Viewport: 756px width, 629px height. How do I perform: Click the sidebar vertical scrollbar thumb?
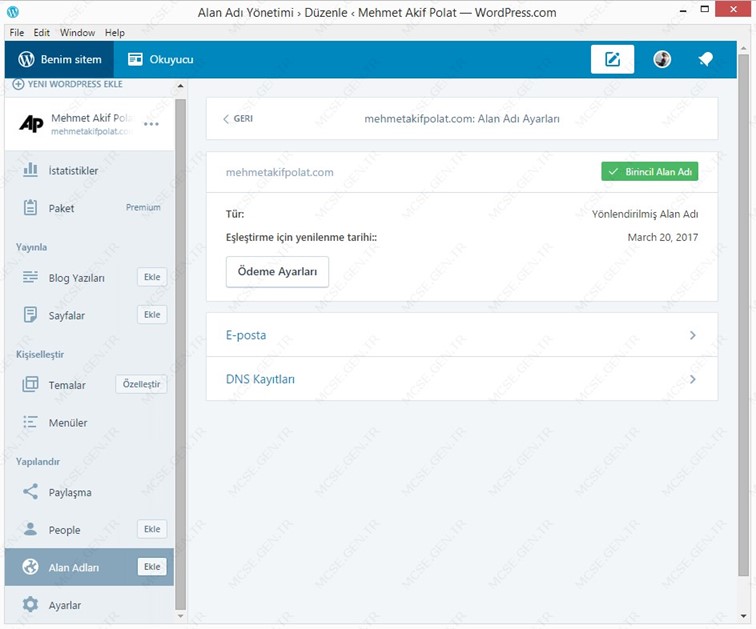pyautogui.click(x=180, y=354)
